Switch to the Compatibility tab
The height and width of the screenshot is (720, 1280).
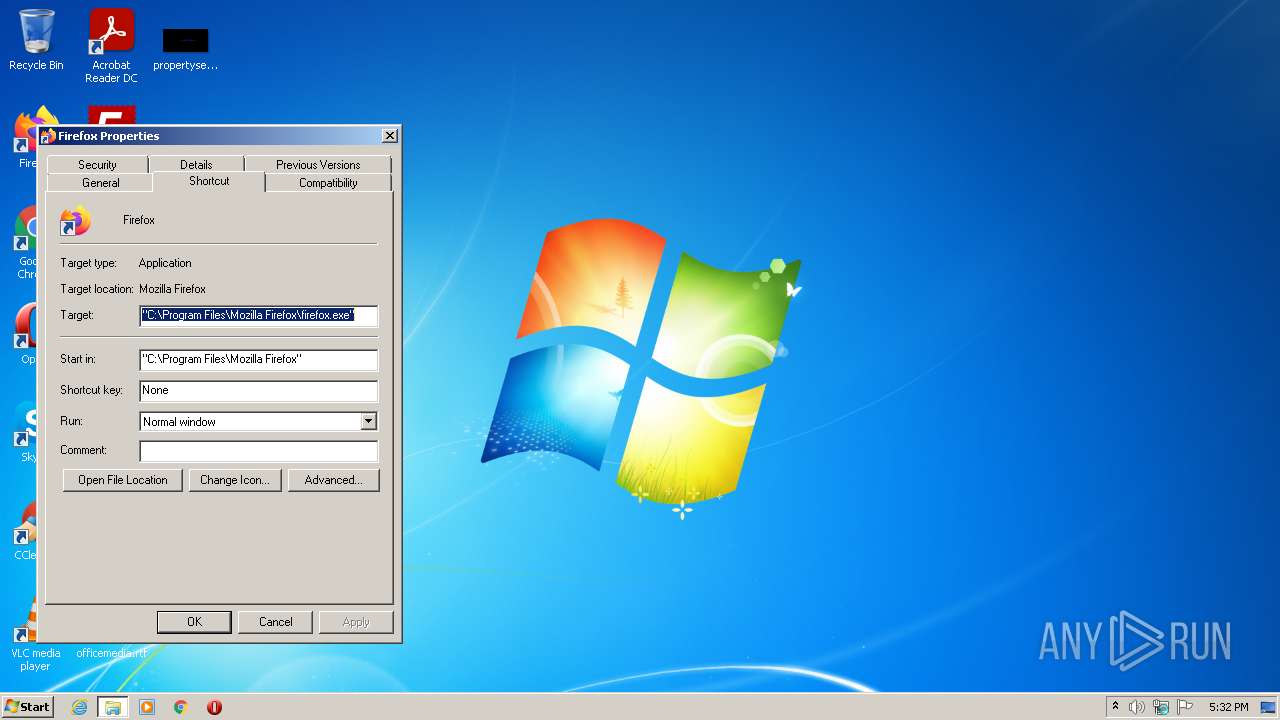point(328,183)
